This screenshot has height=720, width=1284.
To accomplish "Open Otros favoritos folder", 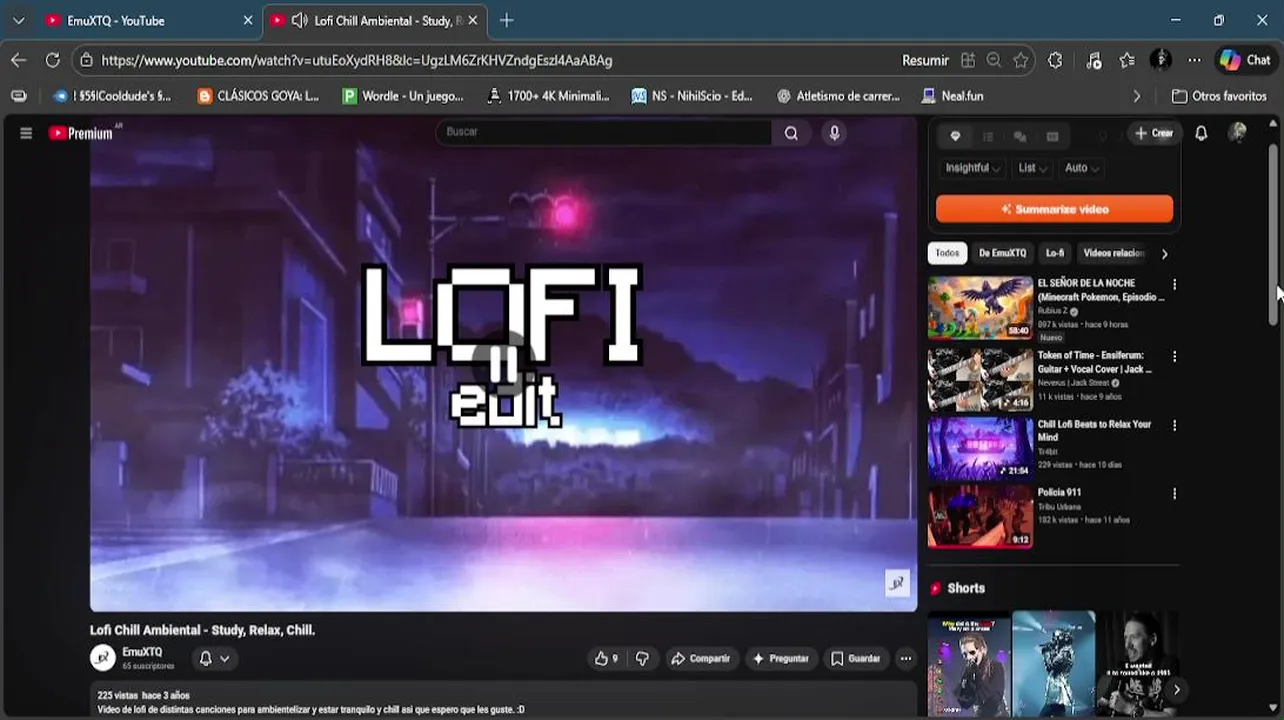I will (1219, 96).
